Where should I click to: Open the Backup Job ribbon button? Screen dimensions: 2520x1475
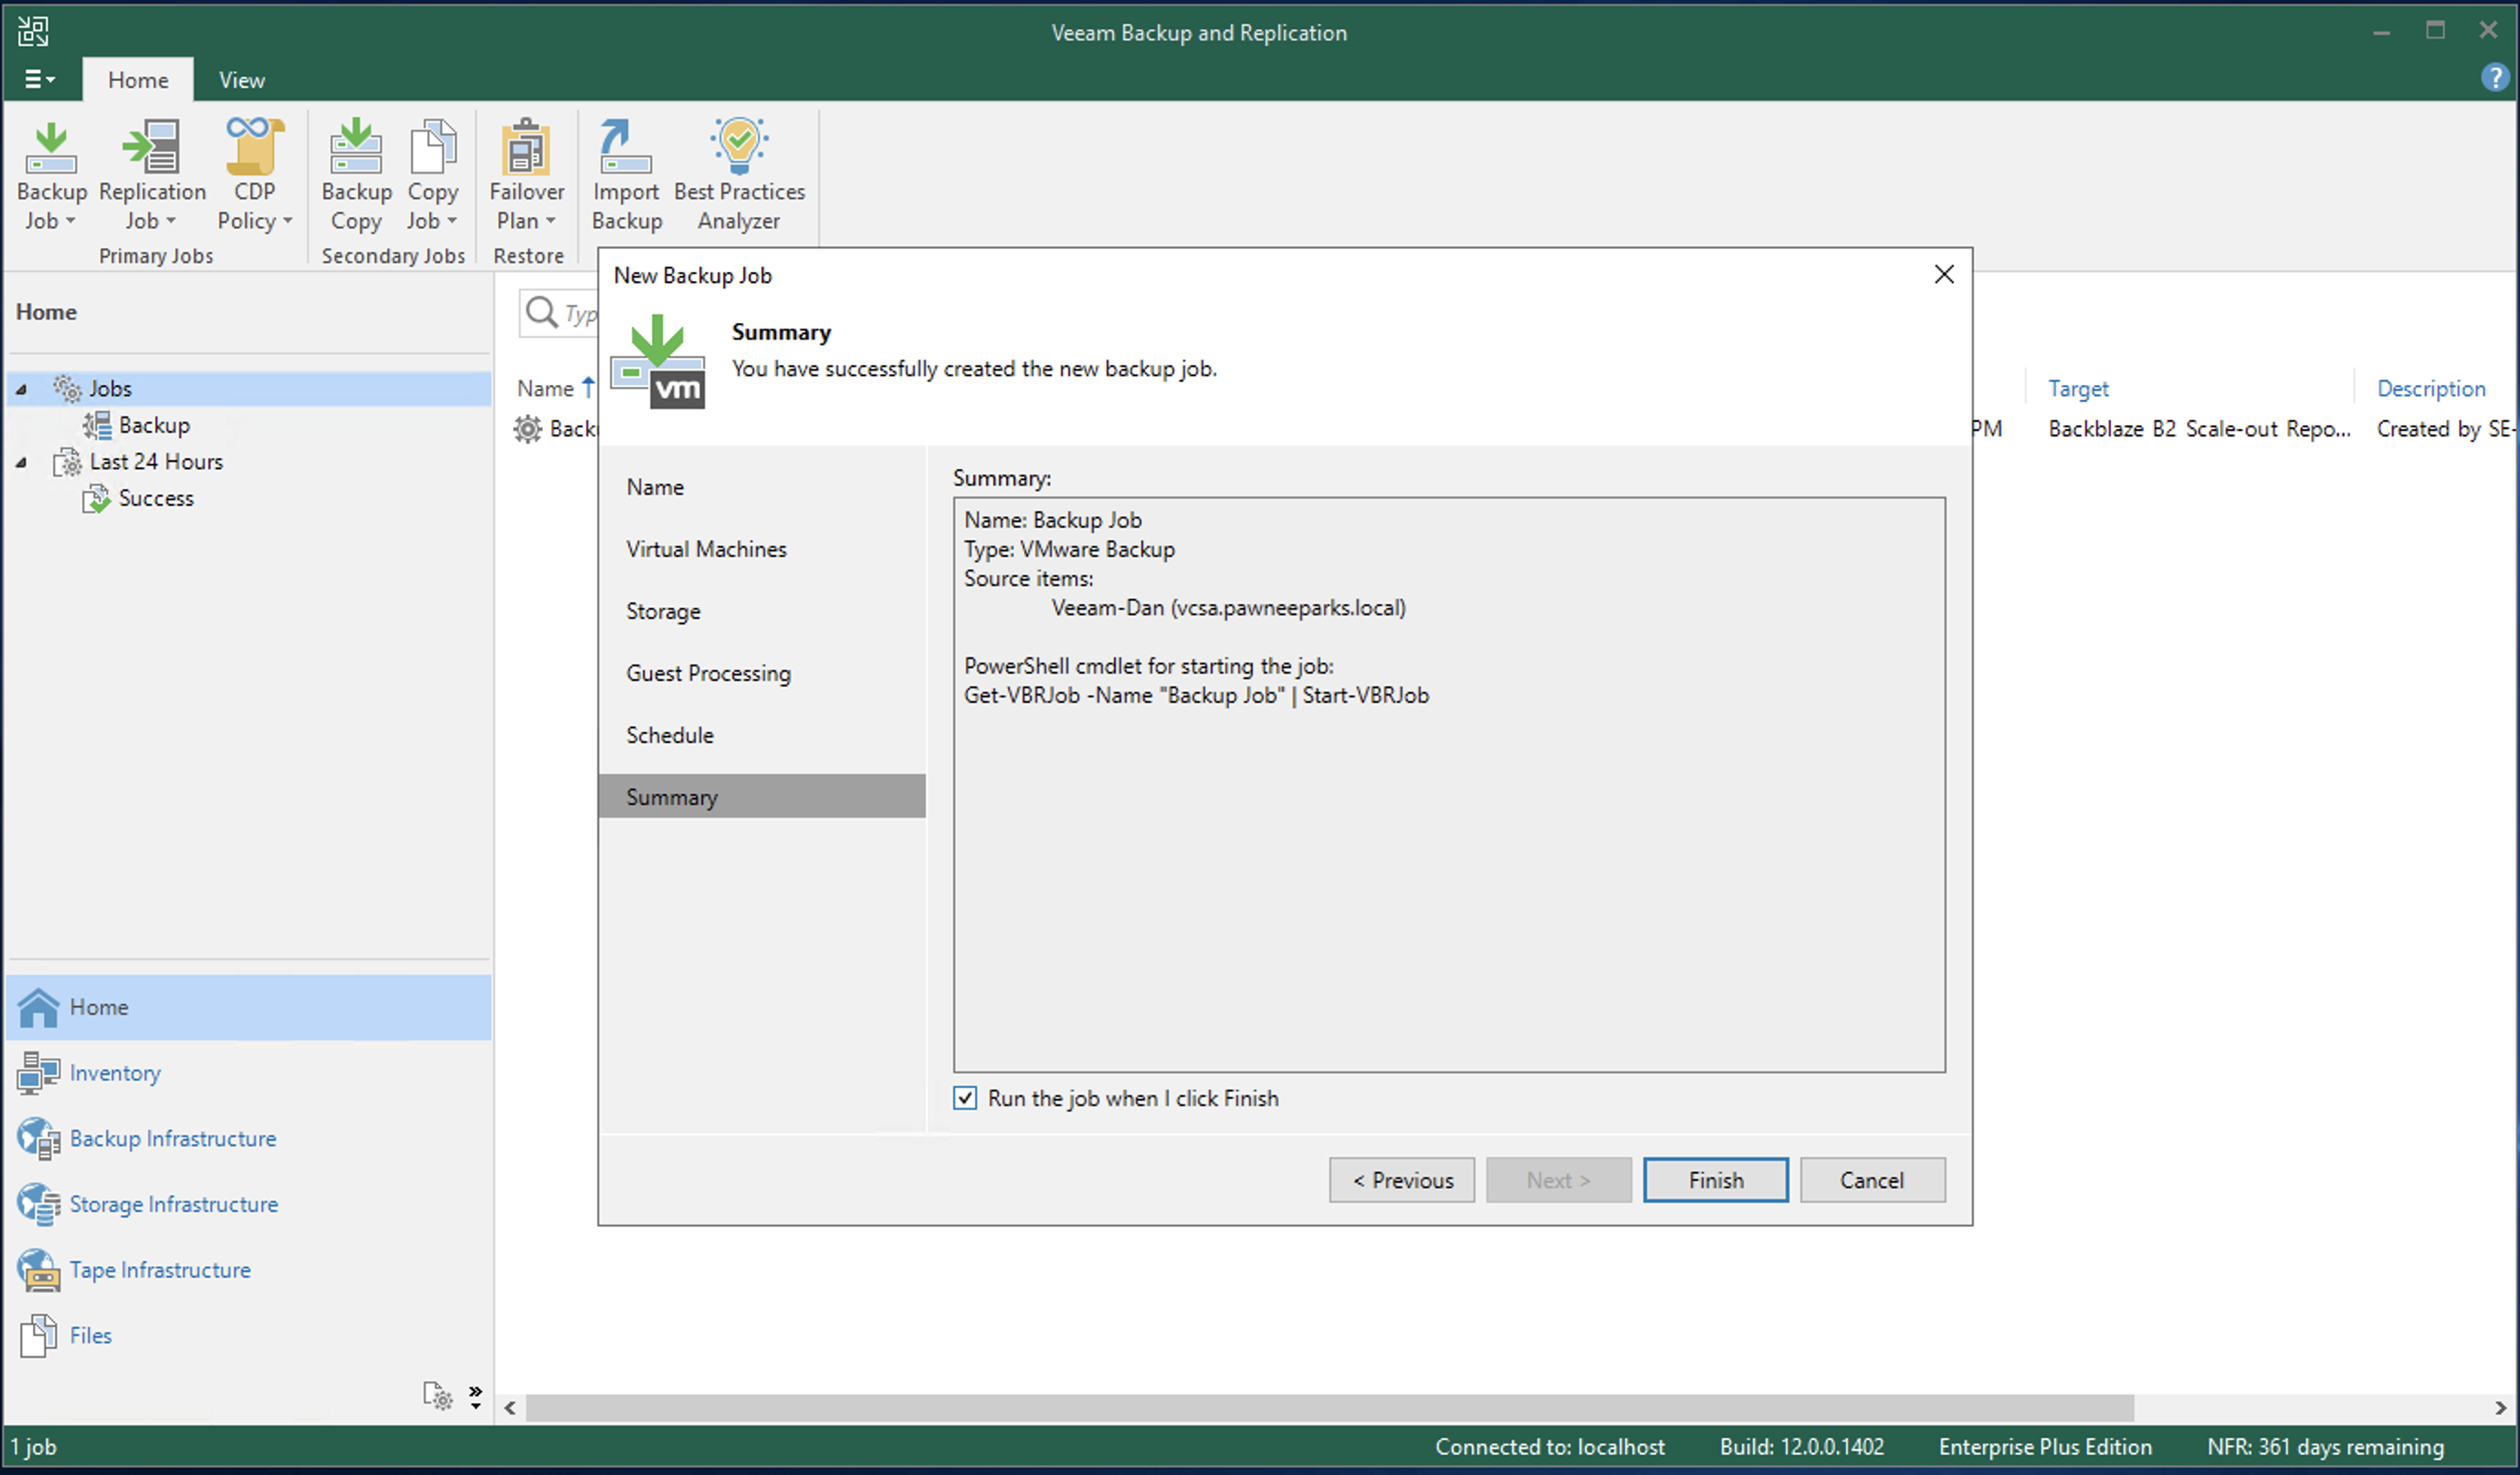tap(50, 175)
